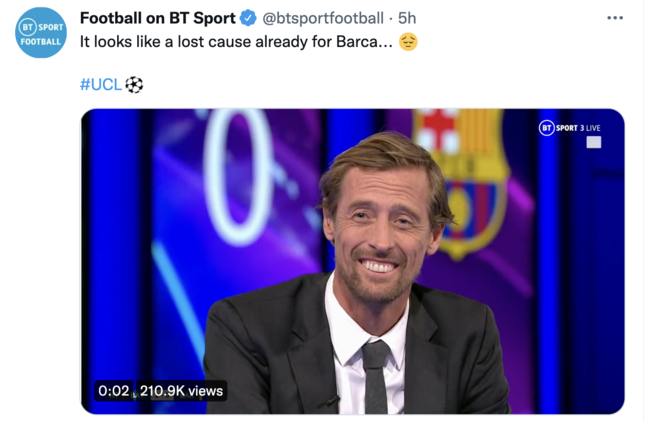The height and width of the screenshot is (422, 650).
Task: Click the @btsportfootball handle
Action: 325,18
